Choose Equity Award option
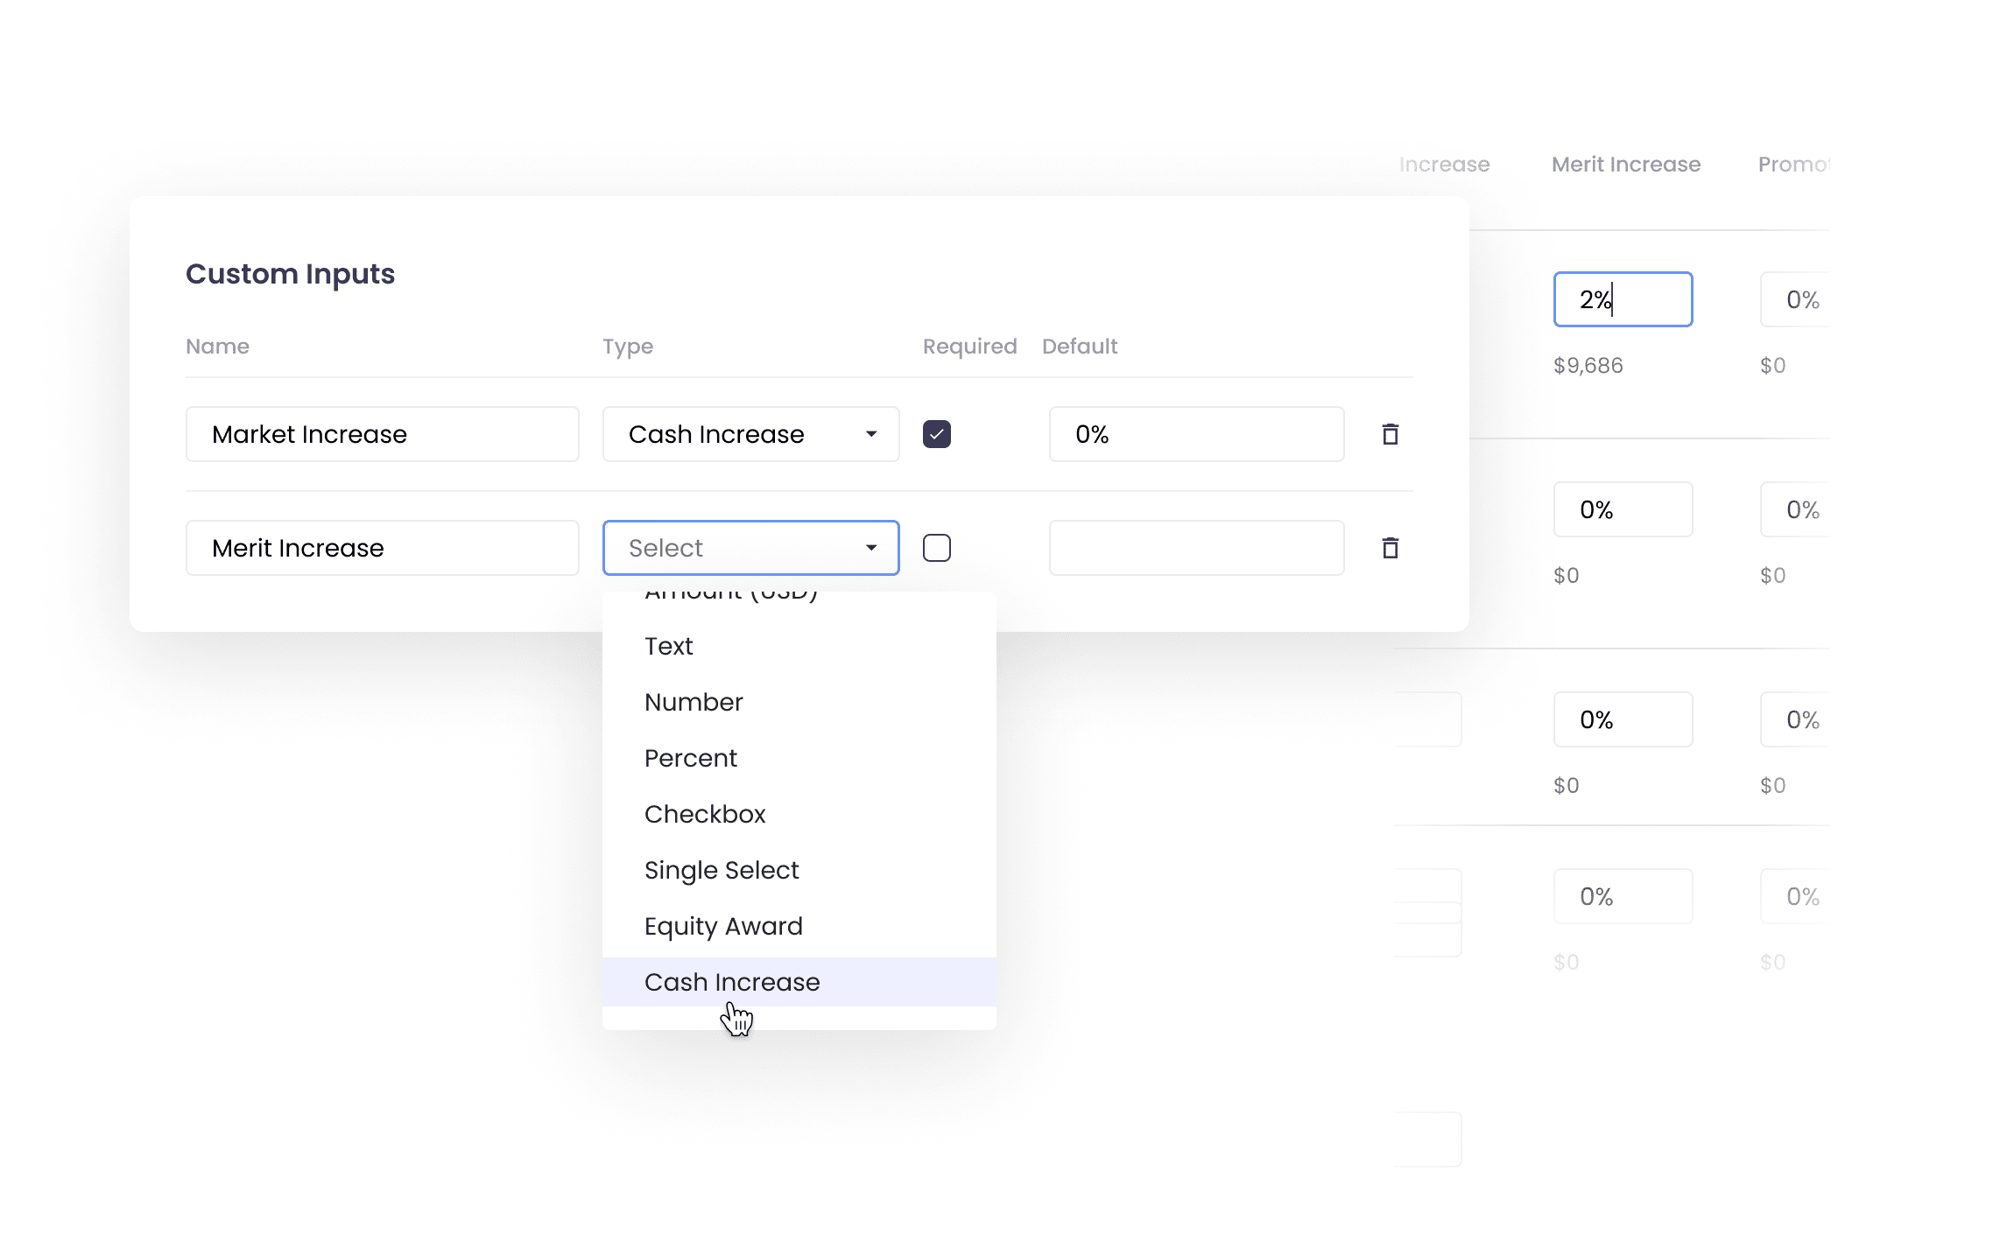Viewport: 2000px width, 1241px height. 723,926
